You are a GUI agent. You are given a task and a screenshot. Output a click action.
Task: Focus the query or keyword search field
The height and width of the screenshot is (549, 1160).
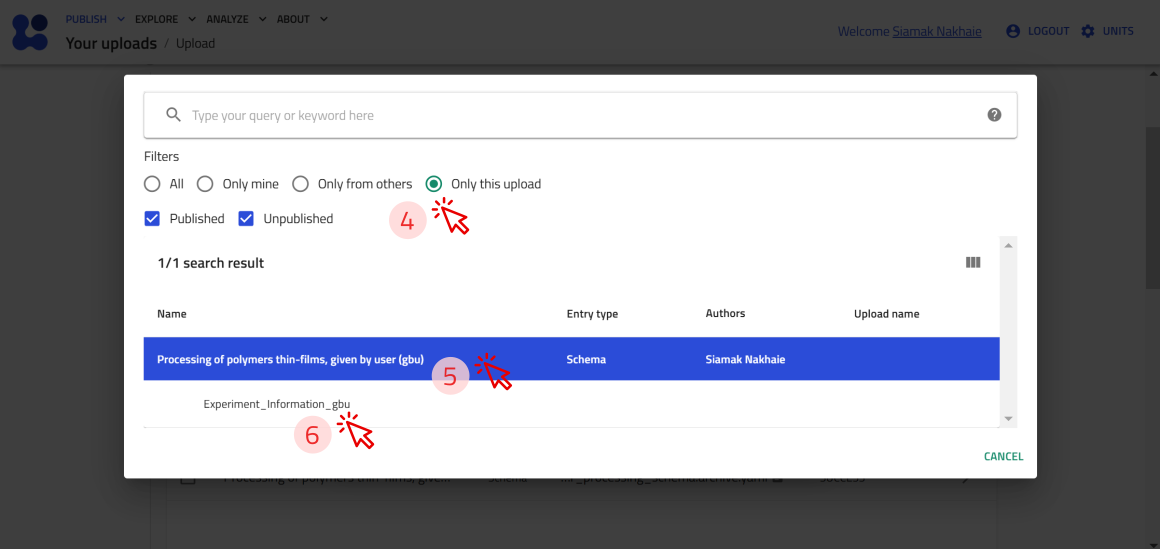tap(580, 115)
